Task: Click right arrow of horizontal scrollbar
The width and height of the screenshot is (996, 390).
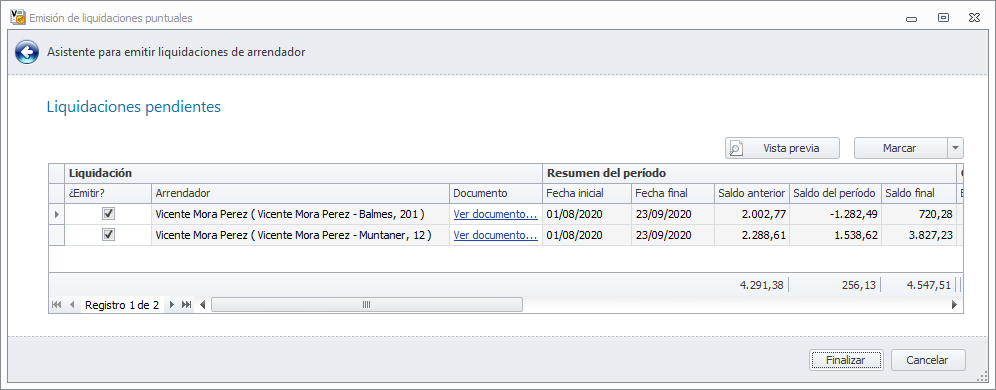Action: (x=954, y=305)
